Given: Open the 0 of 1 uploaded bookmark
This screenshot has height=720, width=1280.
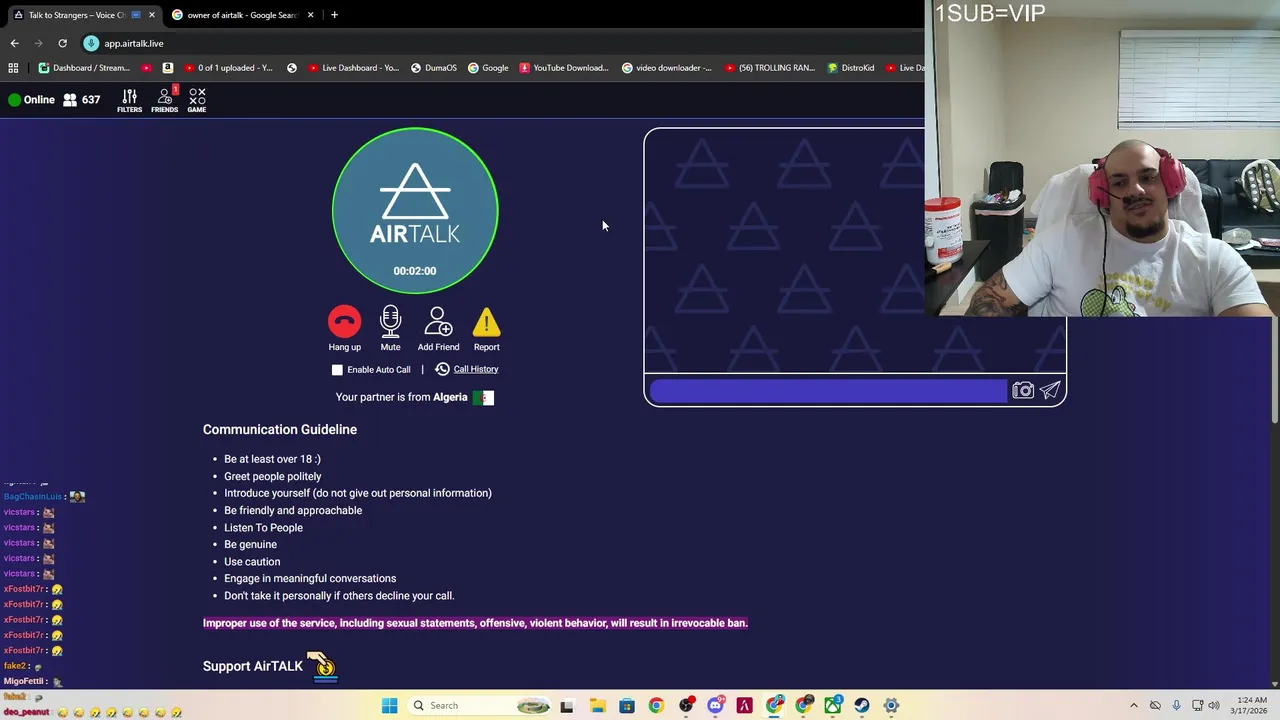Looking at the screenshot, I should point(228,68).
